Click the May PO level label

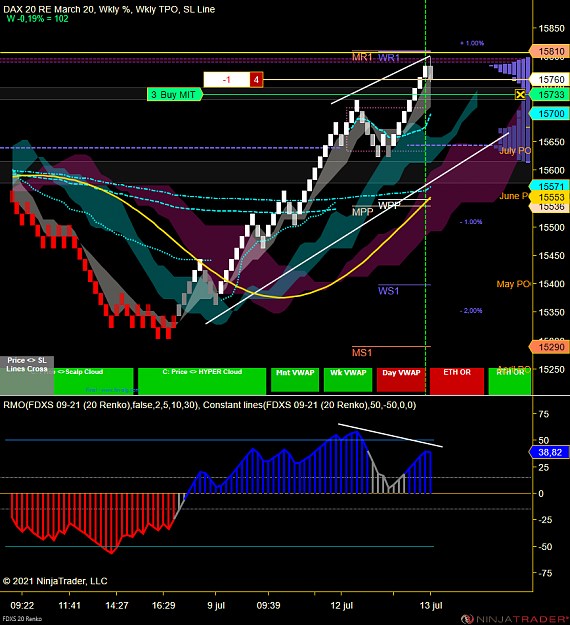513,284
